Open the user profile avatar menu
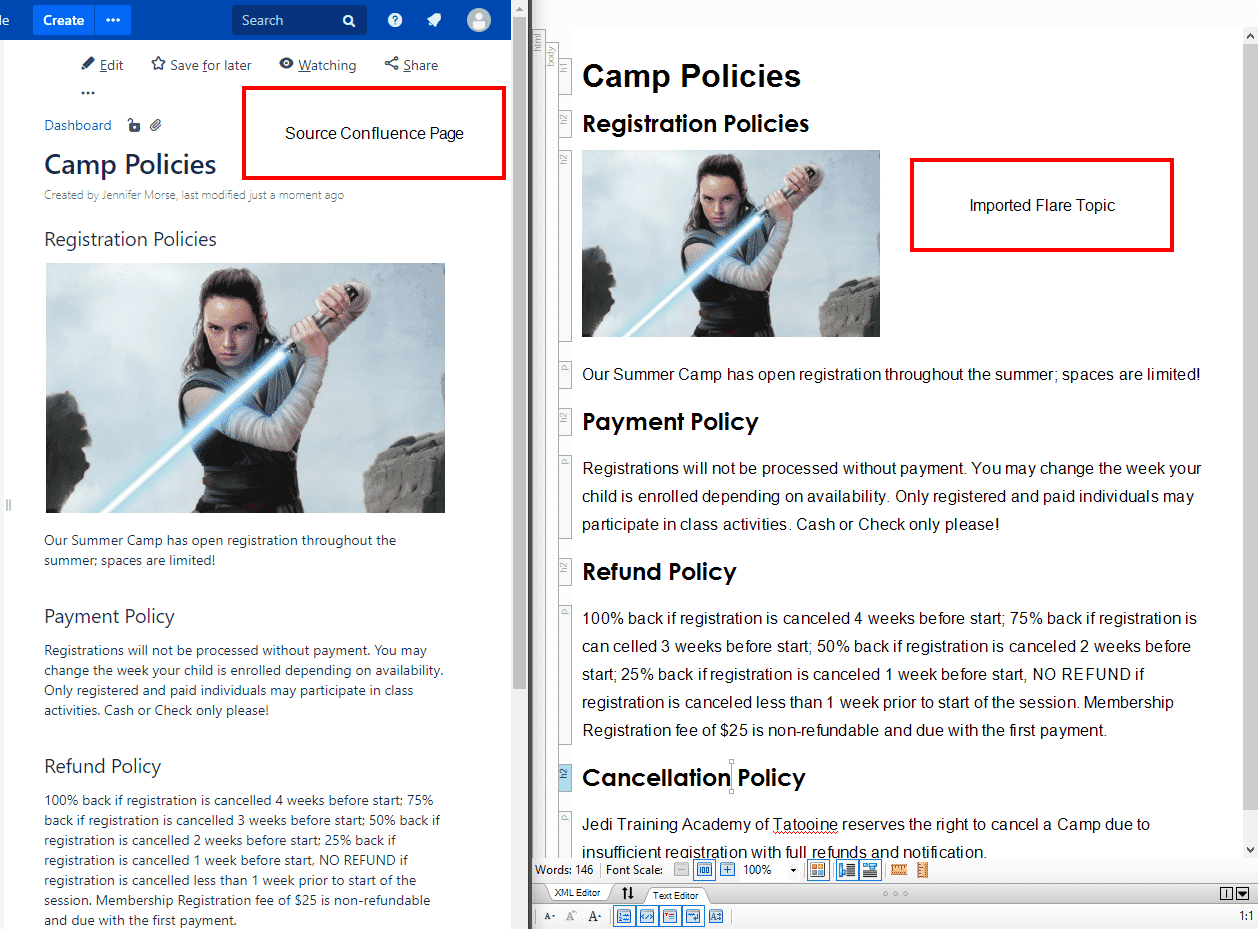 tap(479, 20)
